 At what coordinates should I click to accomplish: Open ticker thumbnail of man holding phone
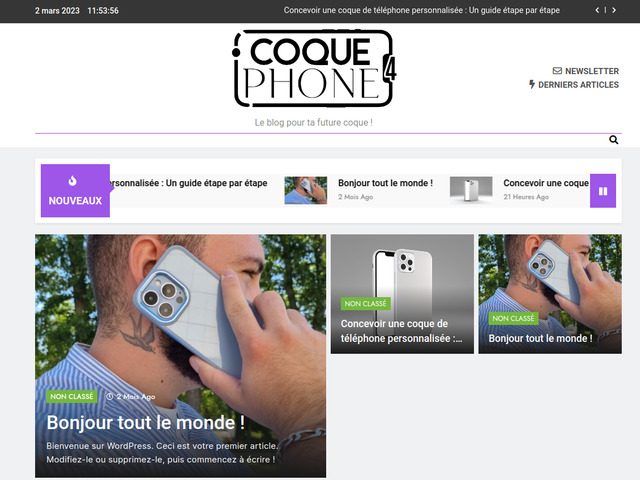306,190
